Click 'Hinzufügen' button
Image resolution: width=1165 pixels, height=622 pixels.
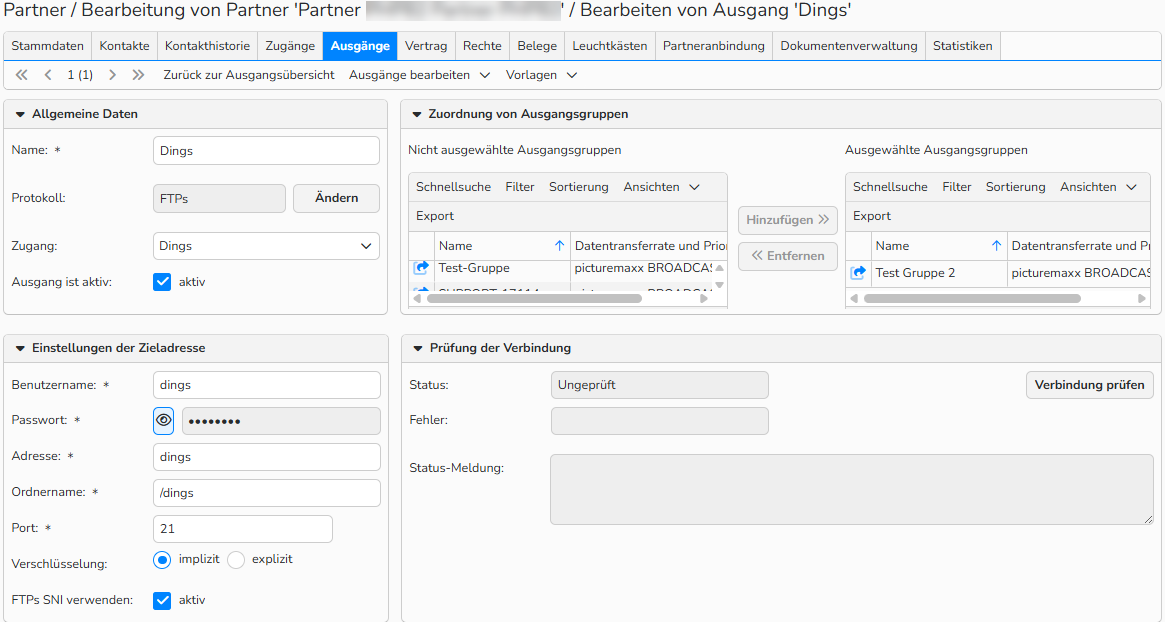[788, 220]
